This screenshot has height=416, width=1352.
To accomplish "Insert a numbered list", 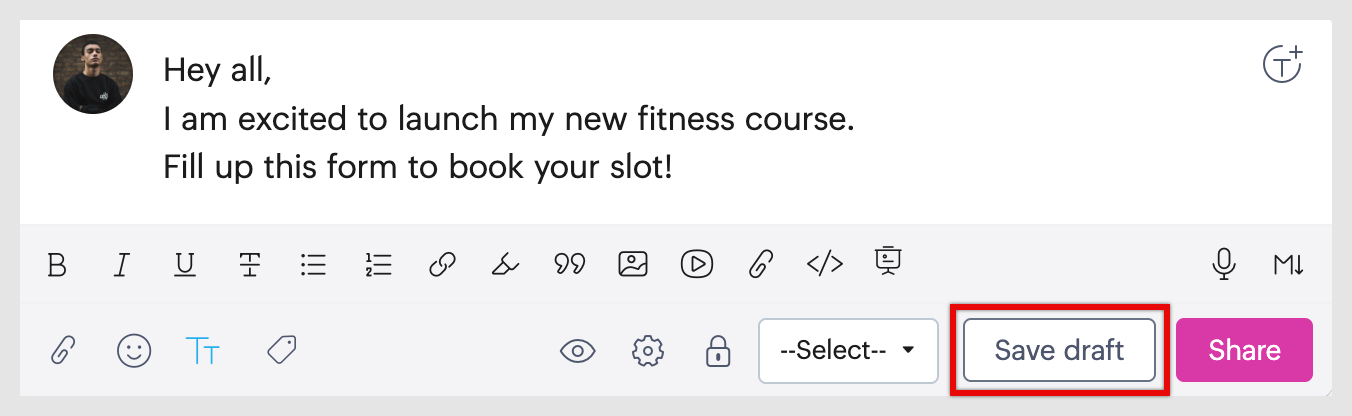I will point(378,264).
